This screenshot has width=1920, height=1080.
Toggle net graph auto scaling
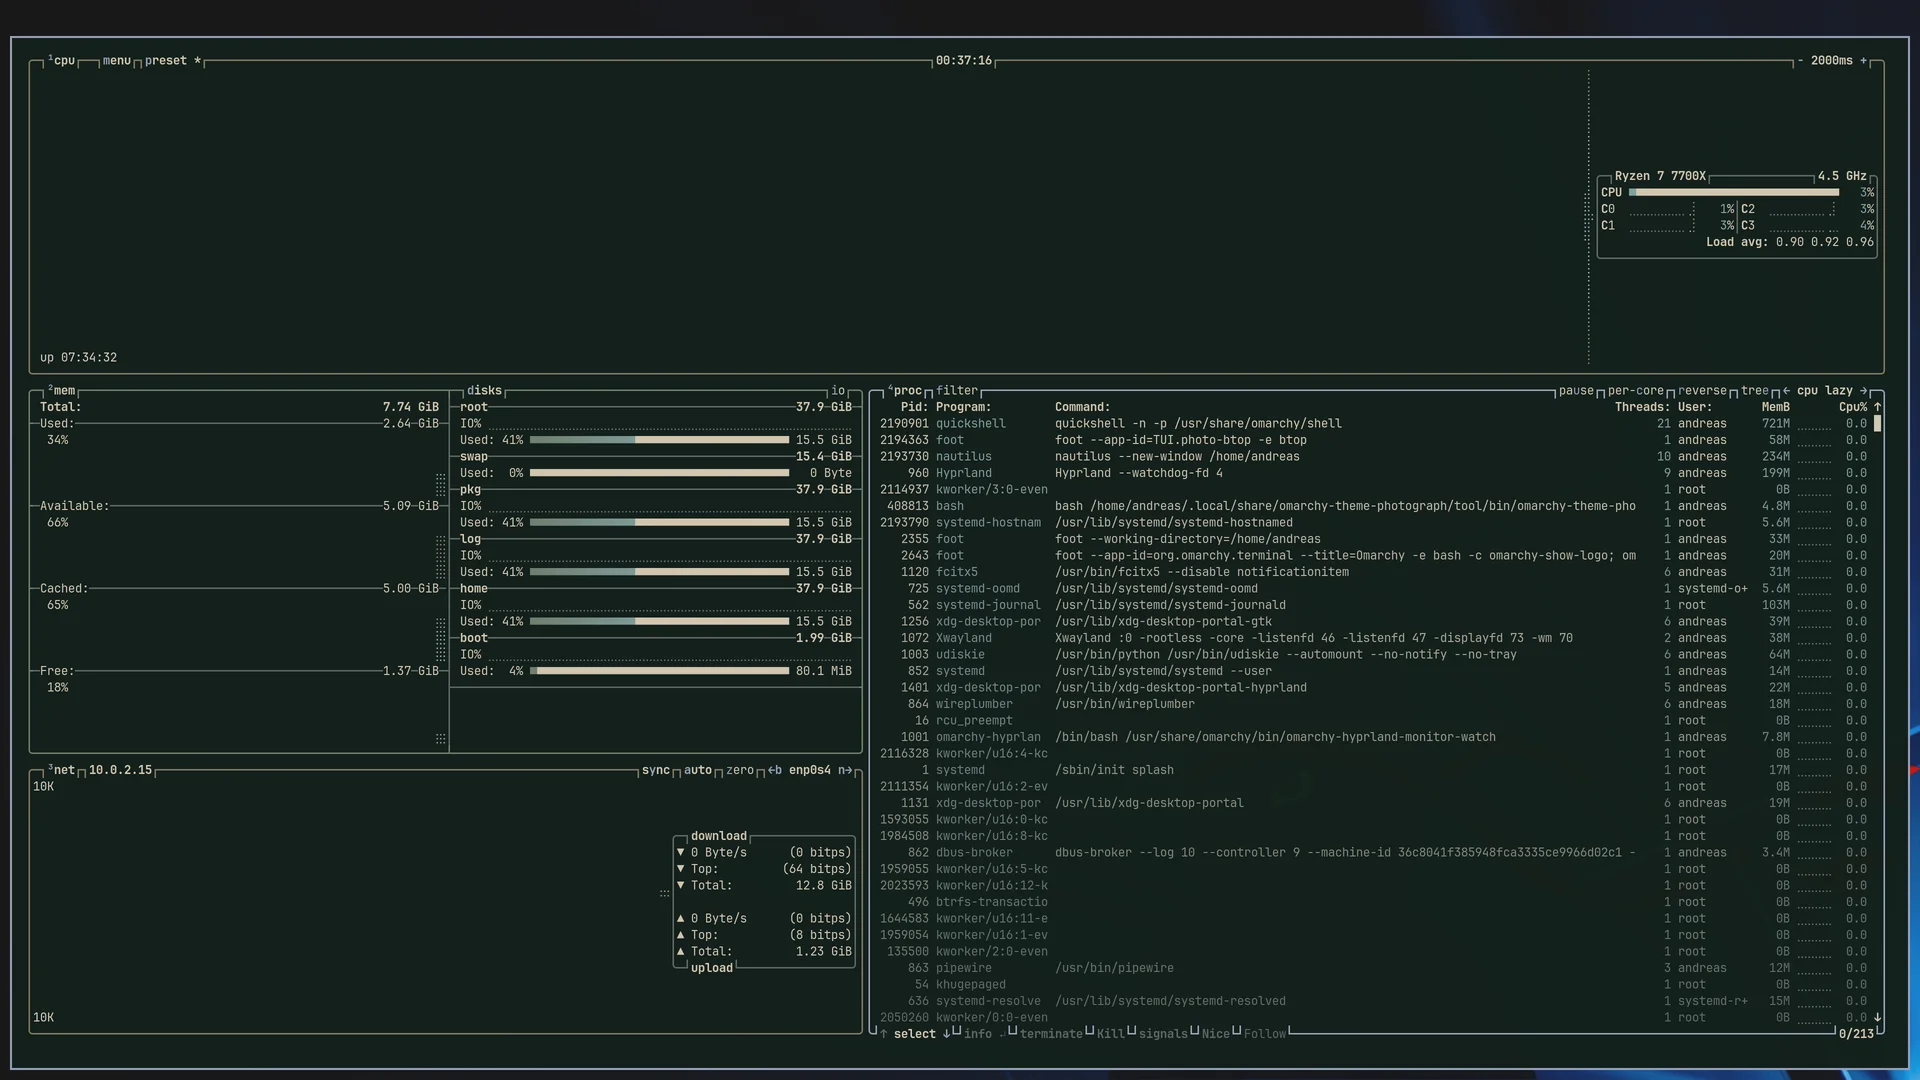(698, 770)
